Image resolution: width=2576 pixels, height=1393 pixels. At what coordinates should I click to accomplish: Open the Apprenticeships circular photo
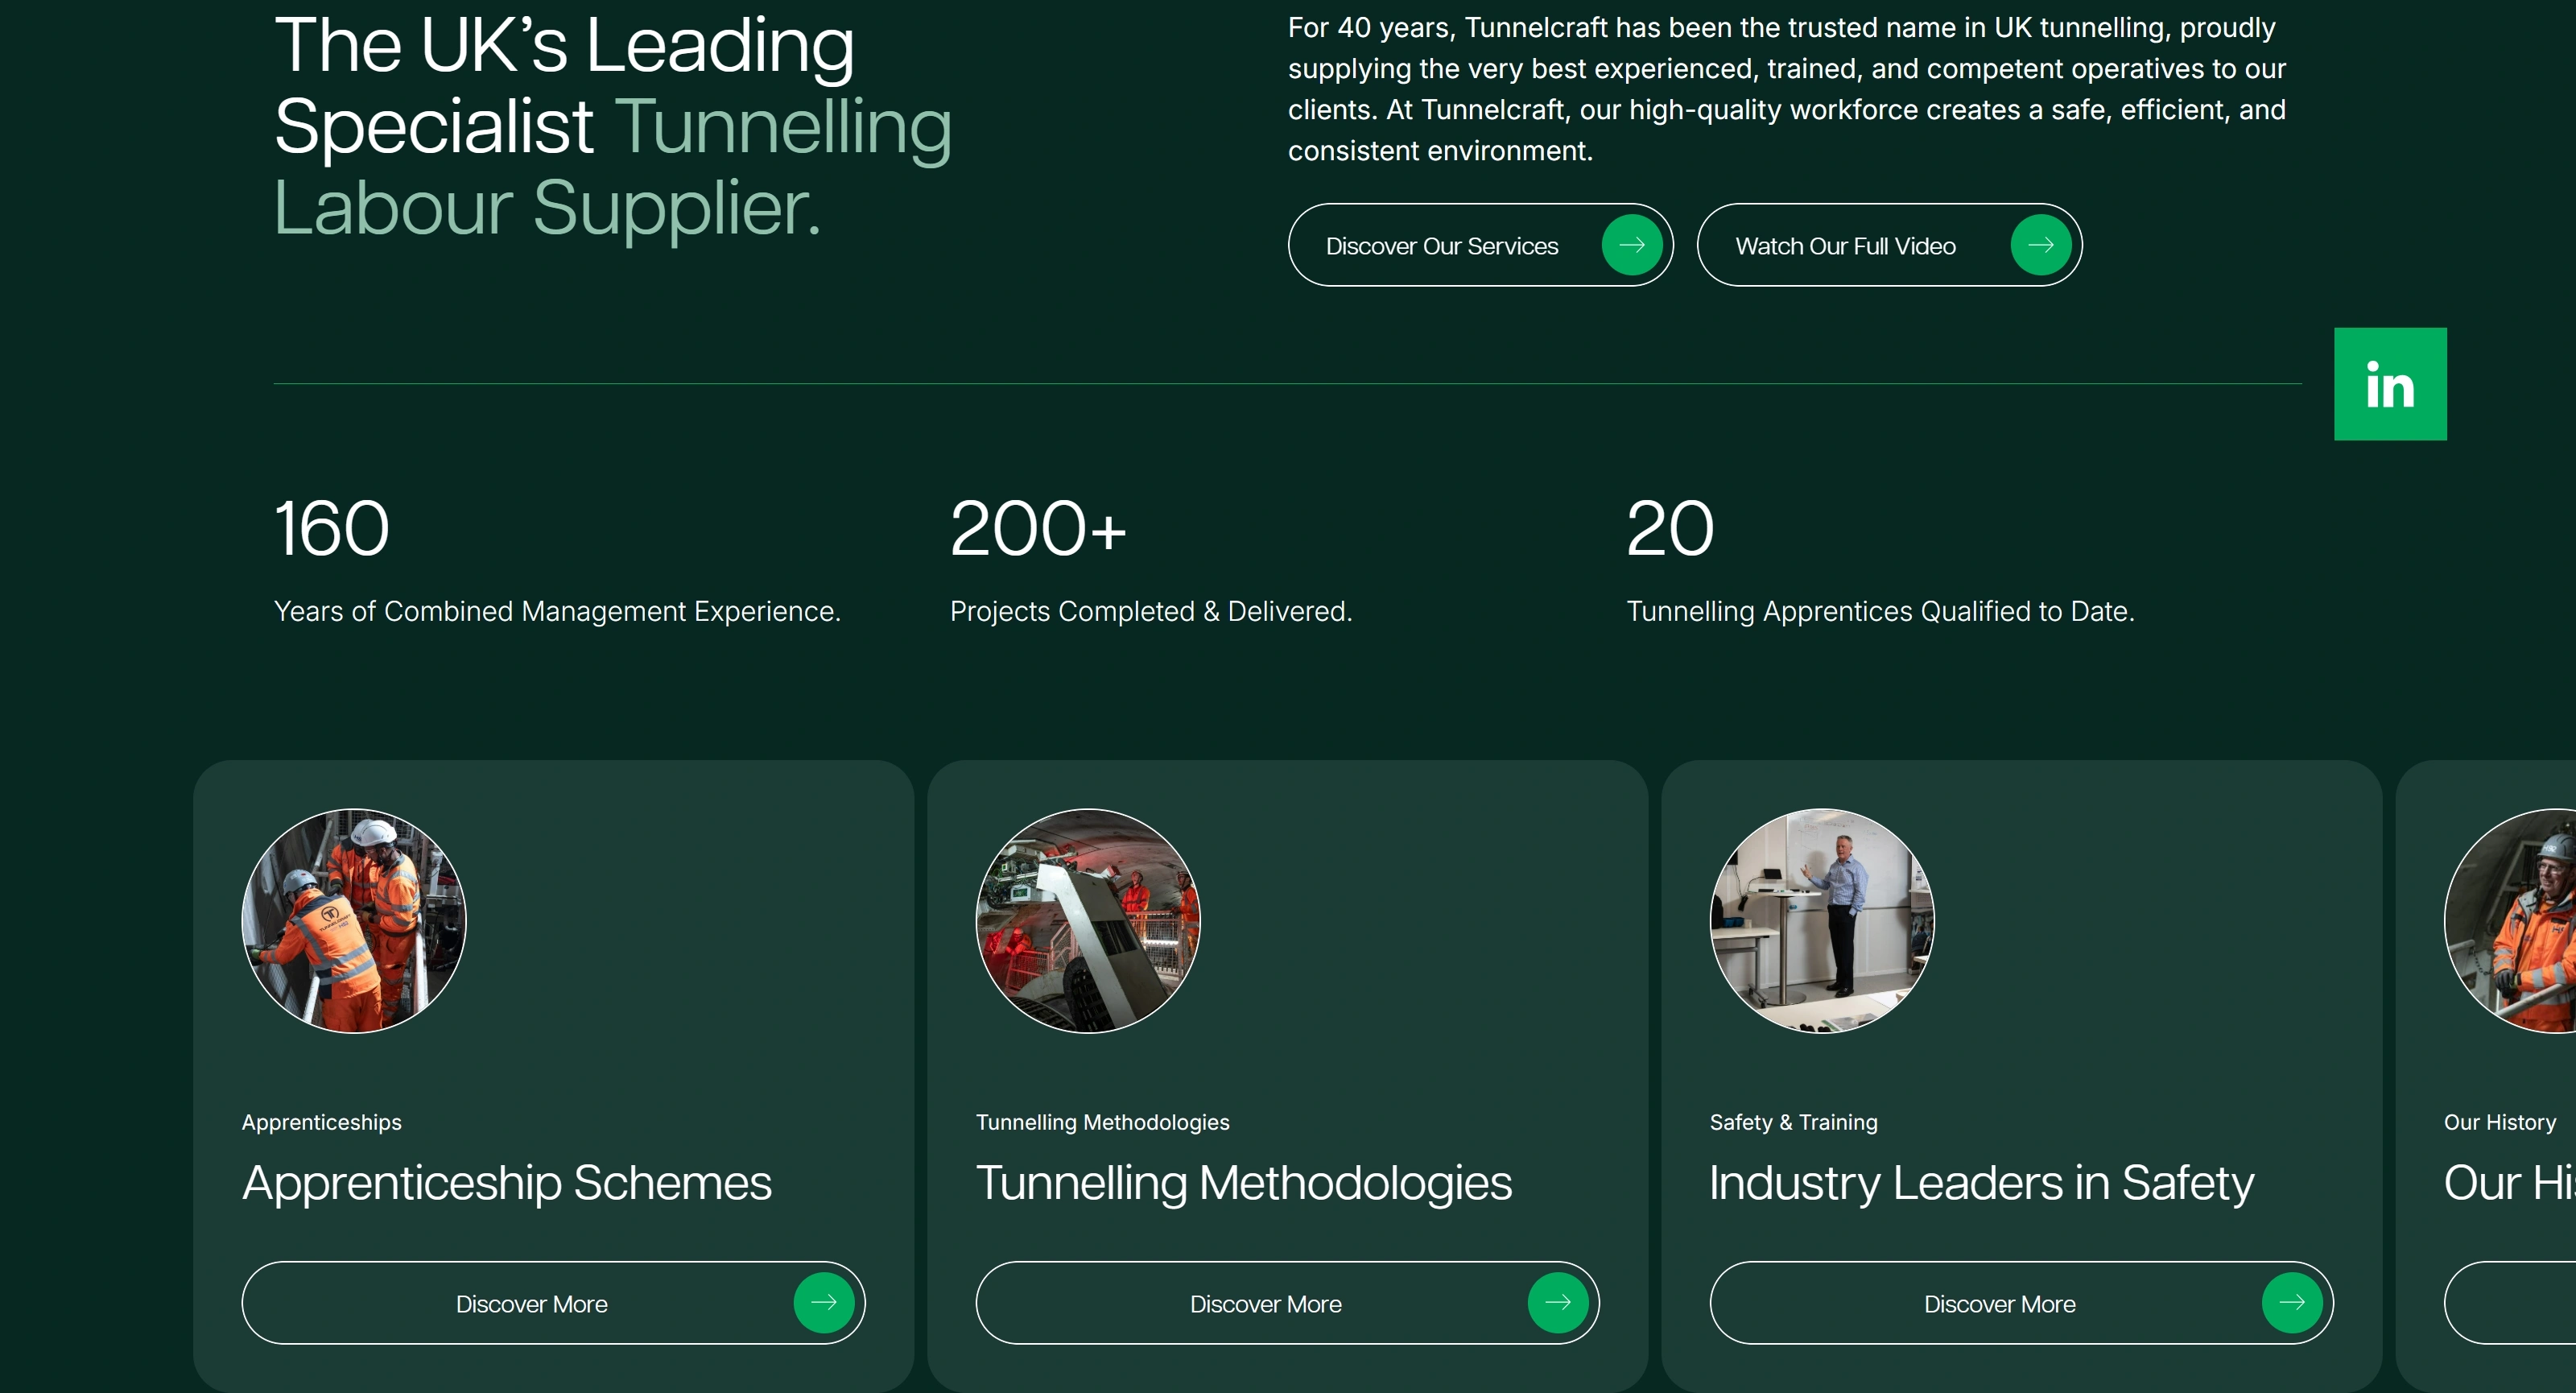(354, 920)
